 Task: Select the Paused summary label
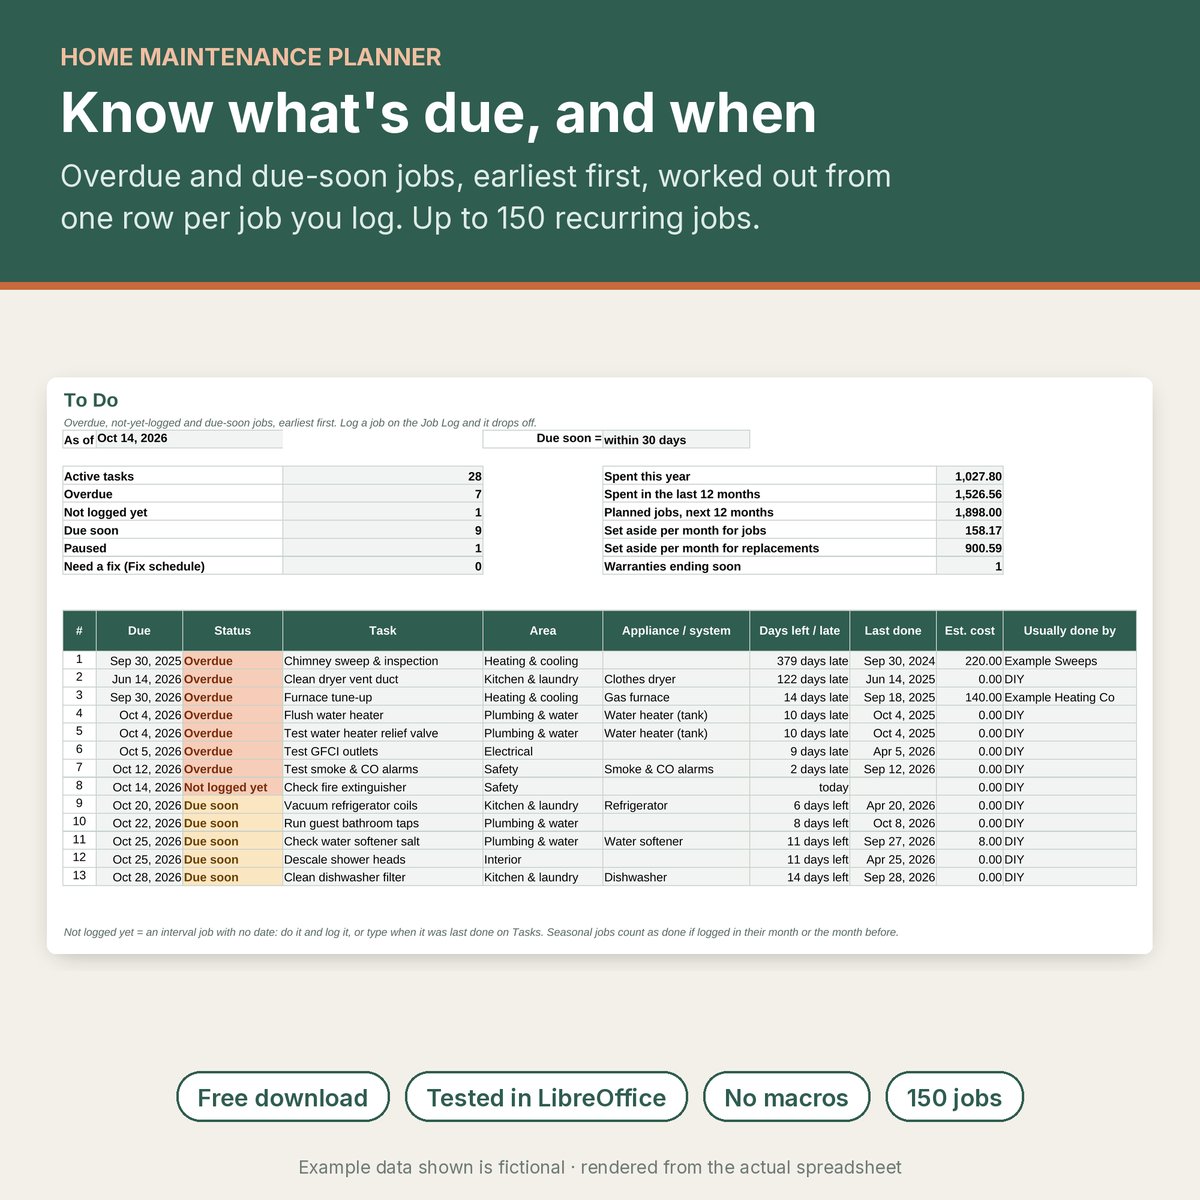coord(173,548)
